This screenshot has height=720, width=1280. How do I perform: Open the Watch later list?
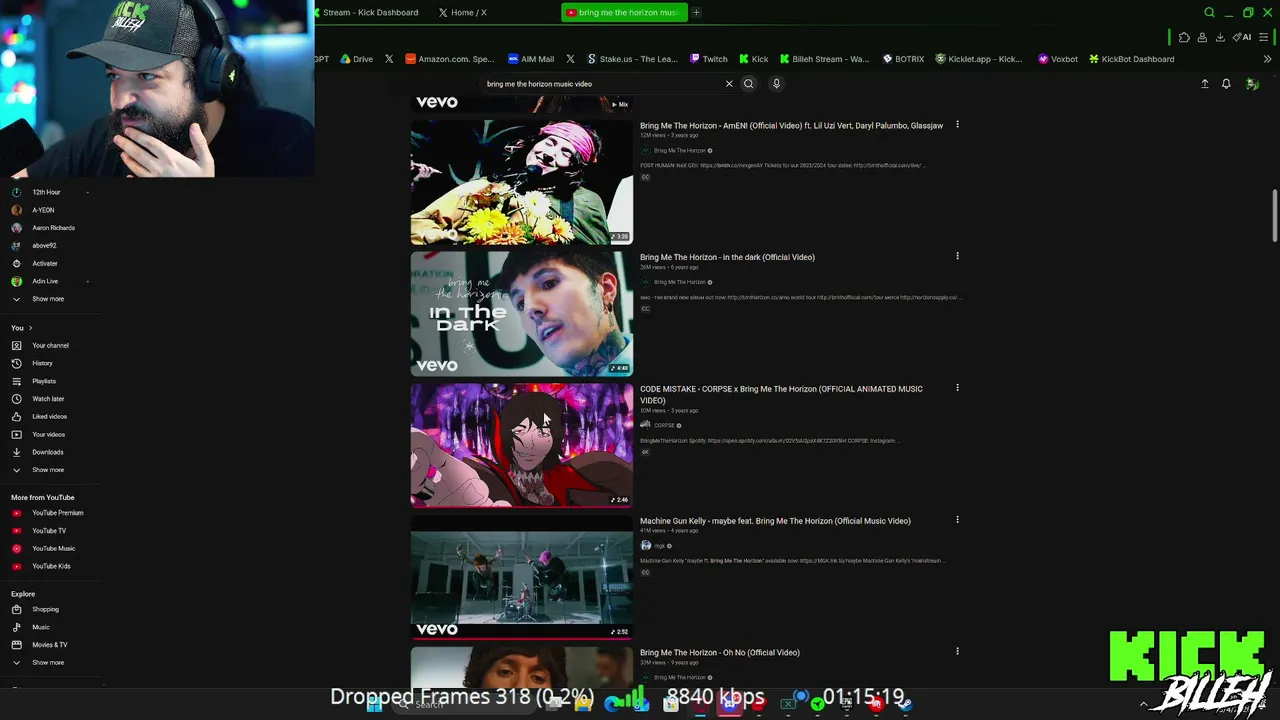(48, 399)
